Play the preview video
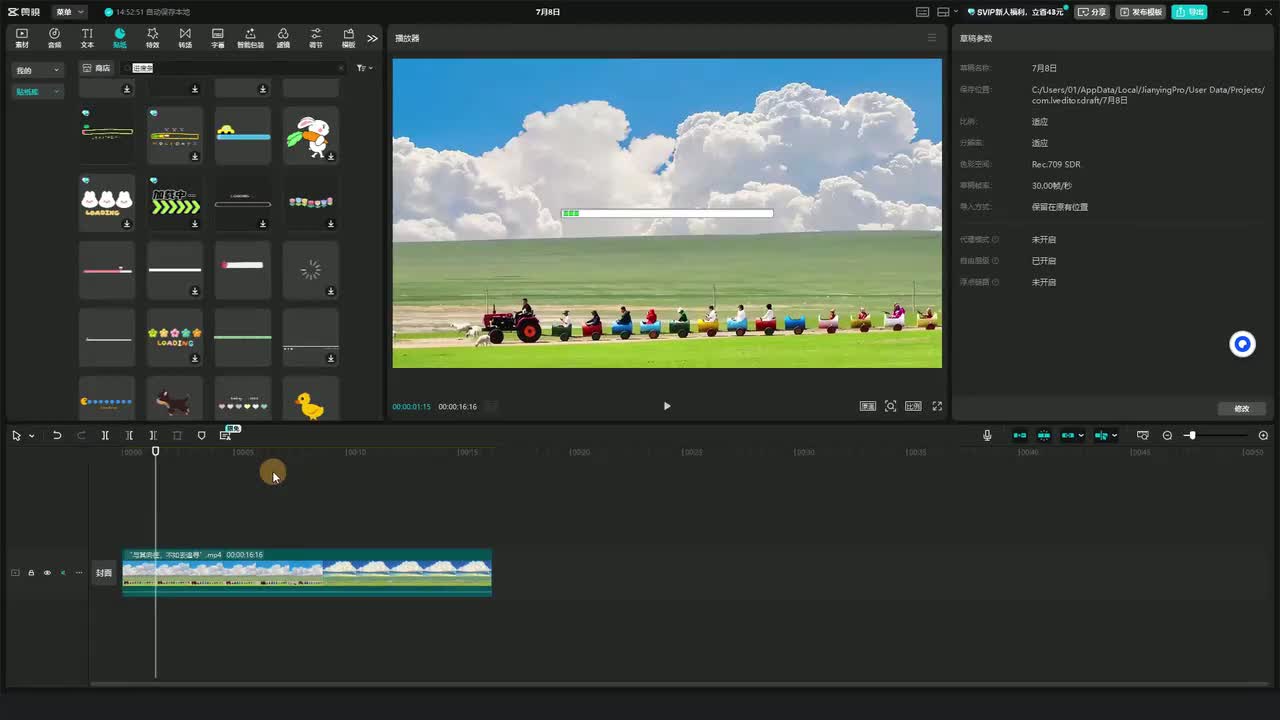 coord(667,406)
